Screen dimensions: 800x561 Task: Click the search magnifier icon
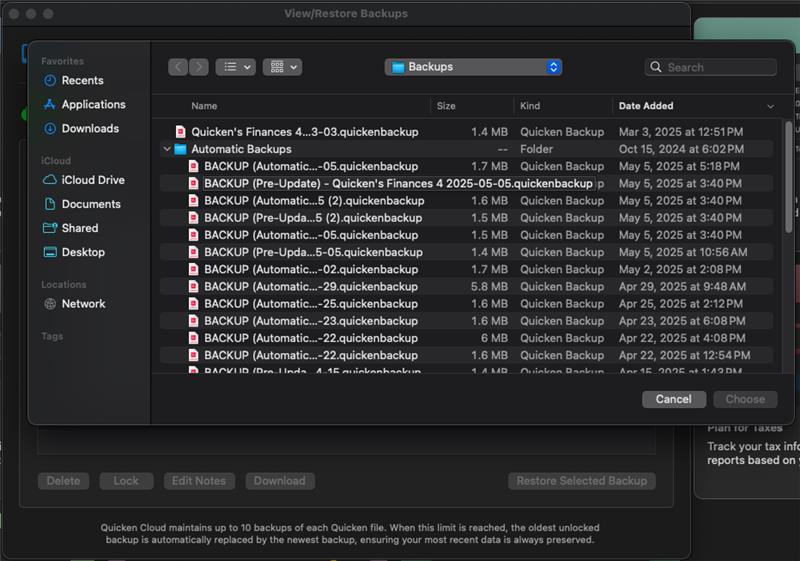point(656,67)
